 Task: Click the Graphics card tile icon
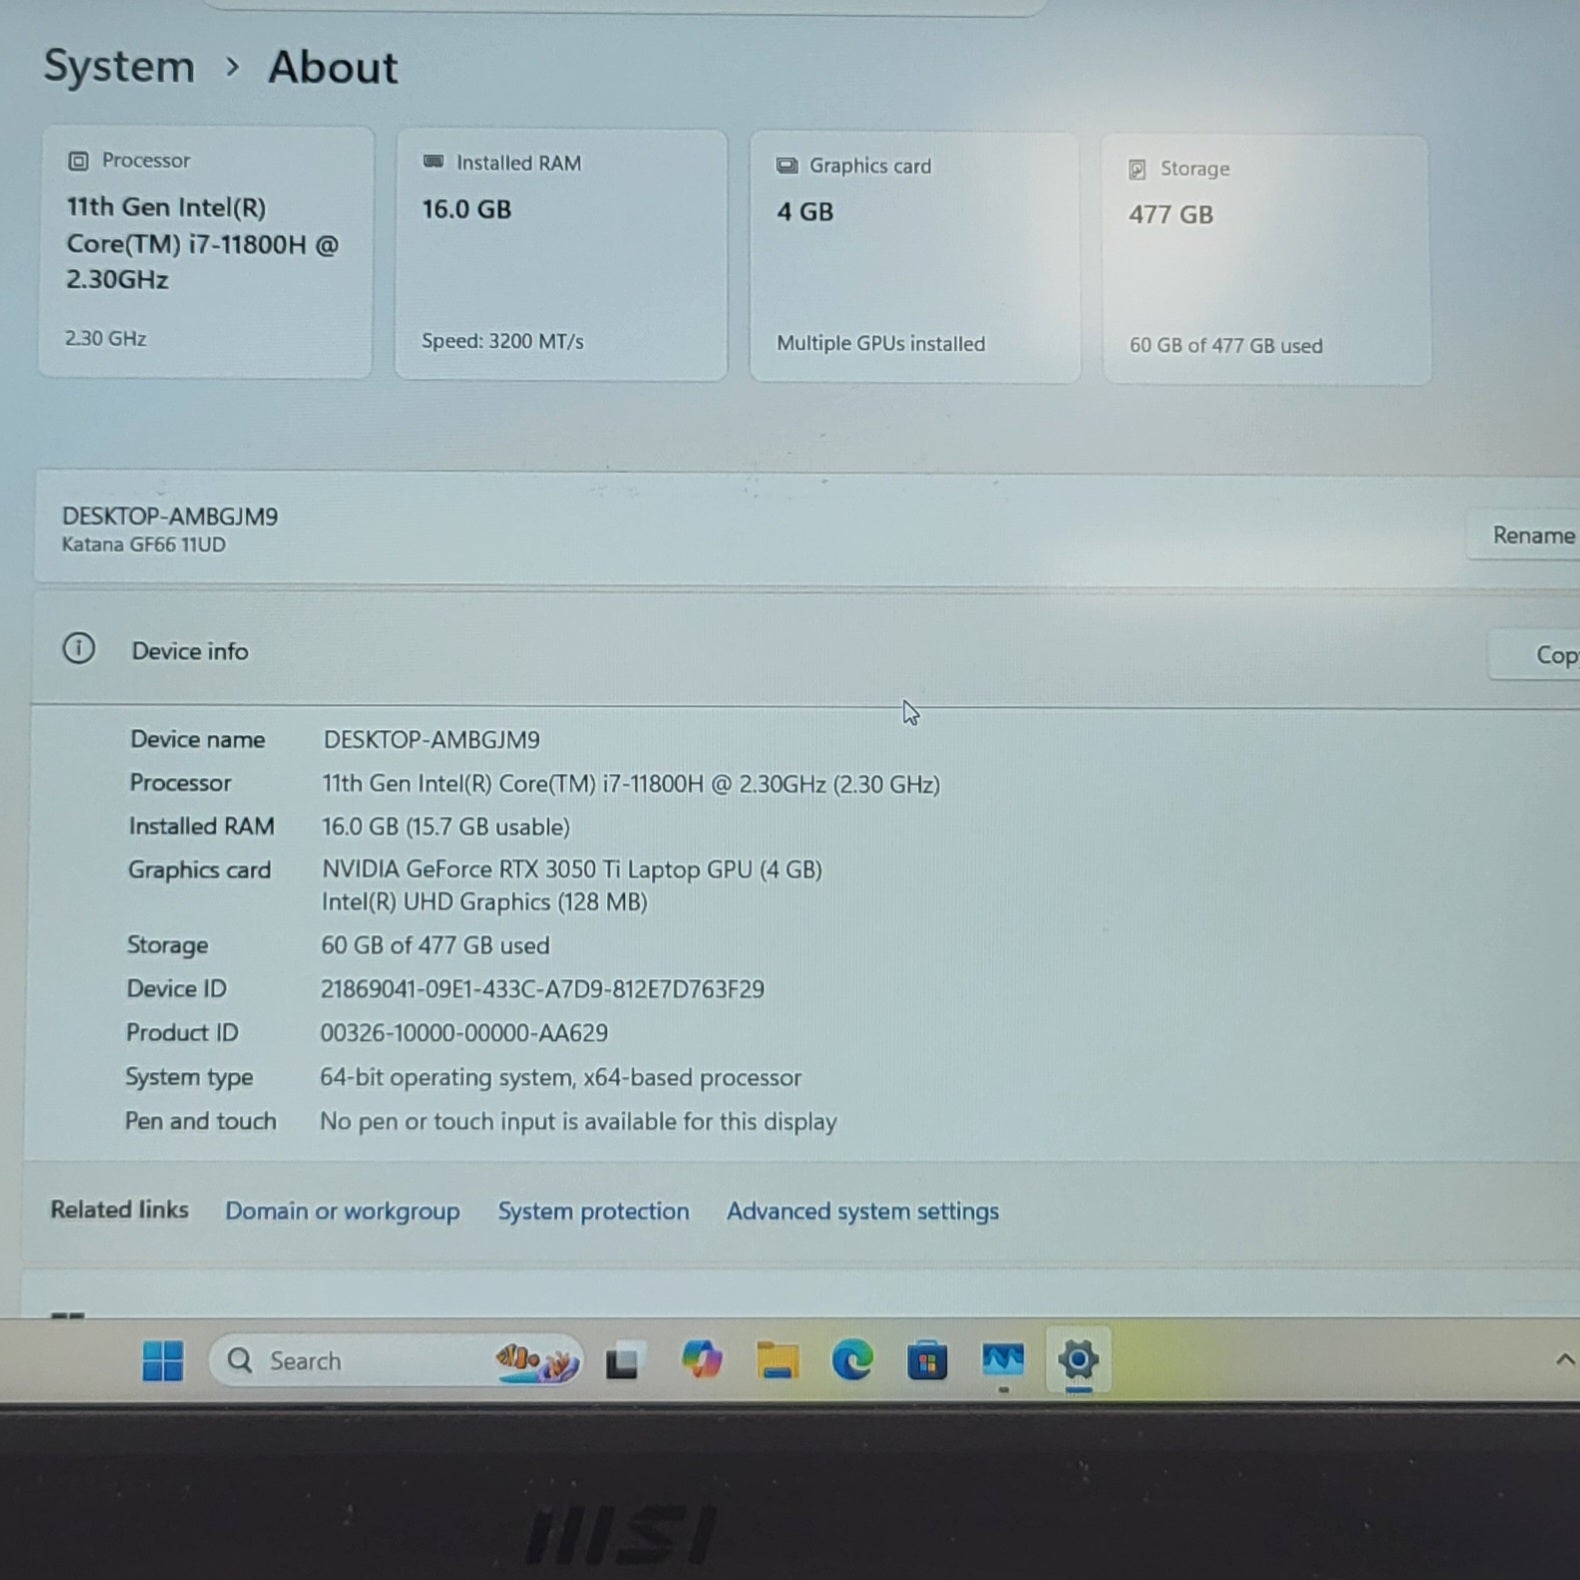[787, 166]
